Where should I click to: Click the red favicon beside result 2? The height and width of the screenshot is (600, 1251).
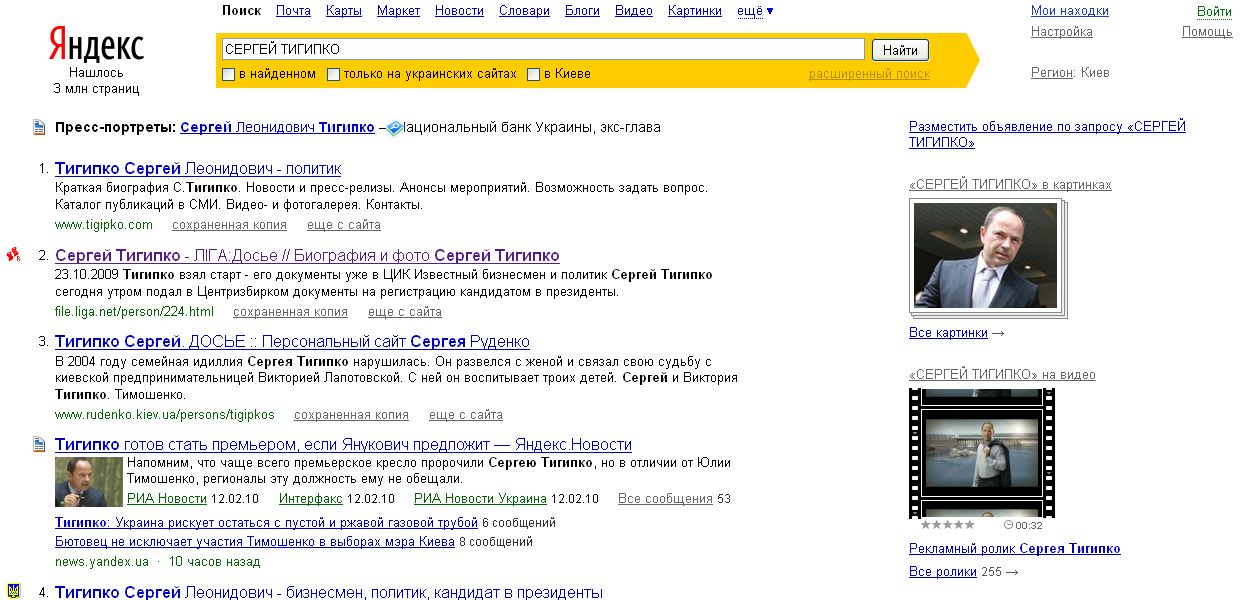pos(13,255)
